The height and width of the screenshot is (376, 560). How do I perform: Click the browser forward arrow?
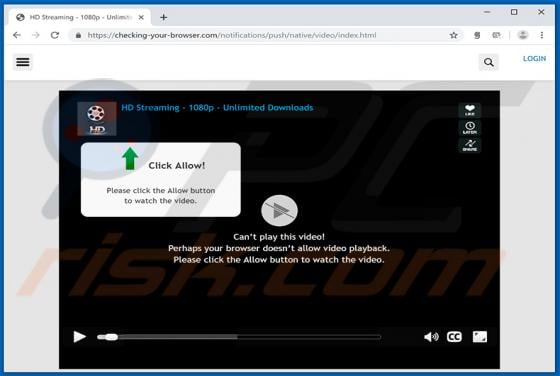point(36,35)
